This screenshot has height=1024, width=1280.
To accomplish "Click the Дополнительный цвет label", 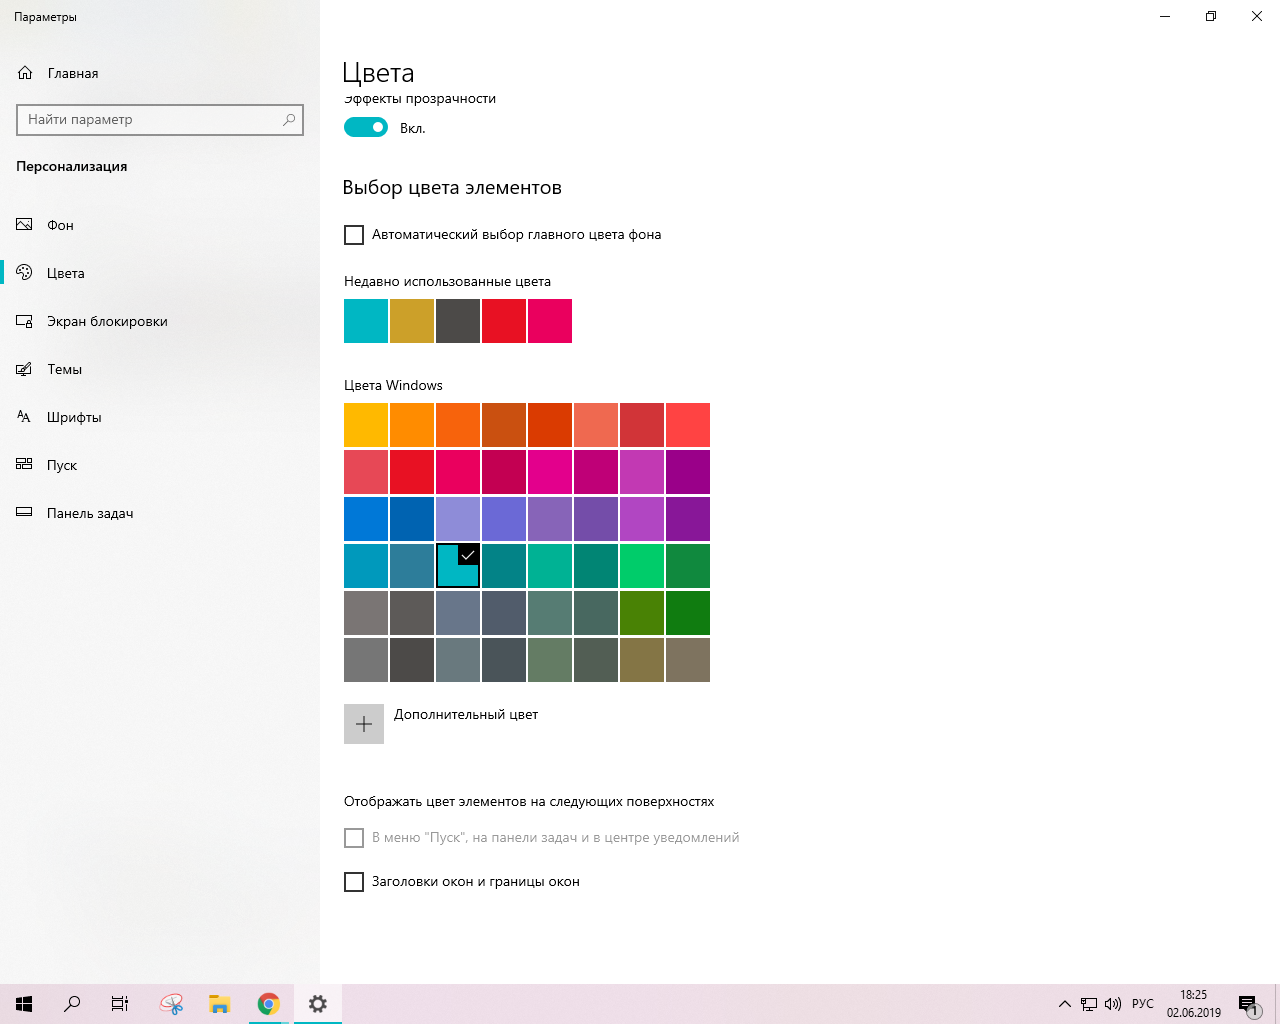I will point(466,715).
